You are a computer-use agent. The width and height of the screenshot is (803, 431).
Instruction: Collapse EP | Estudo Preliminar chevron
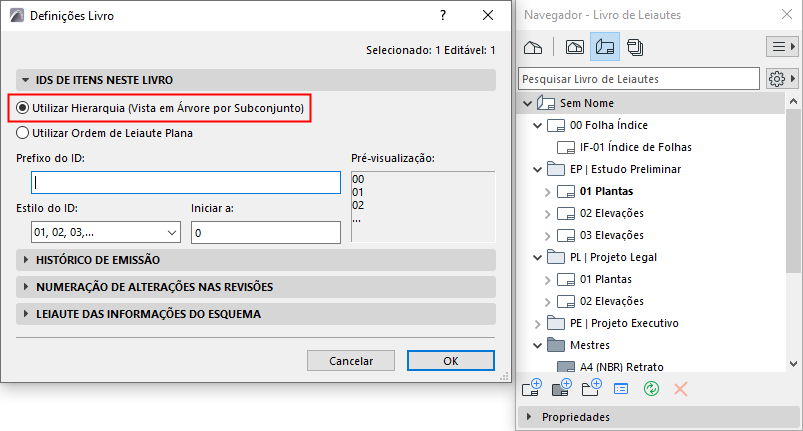click(x=537, y=169)
